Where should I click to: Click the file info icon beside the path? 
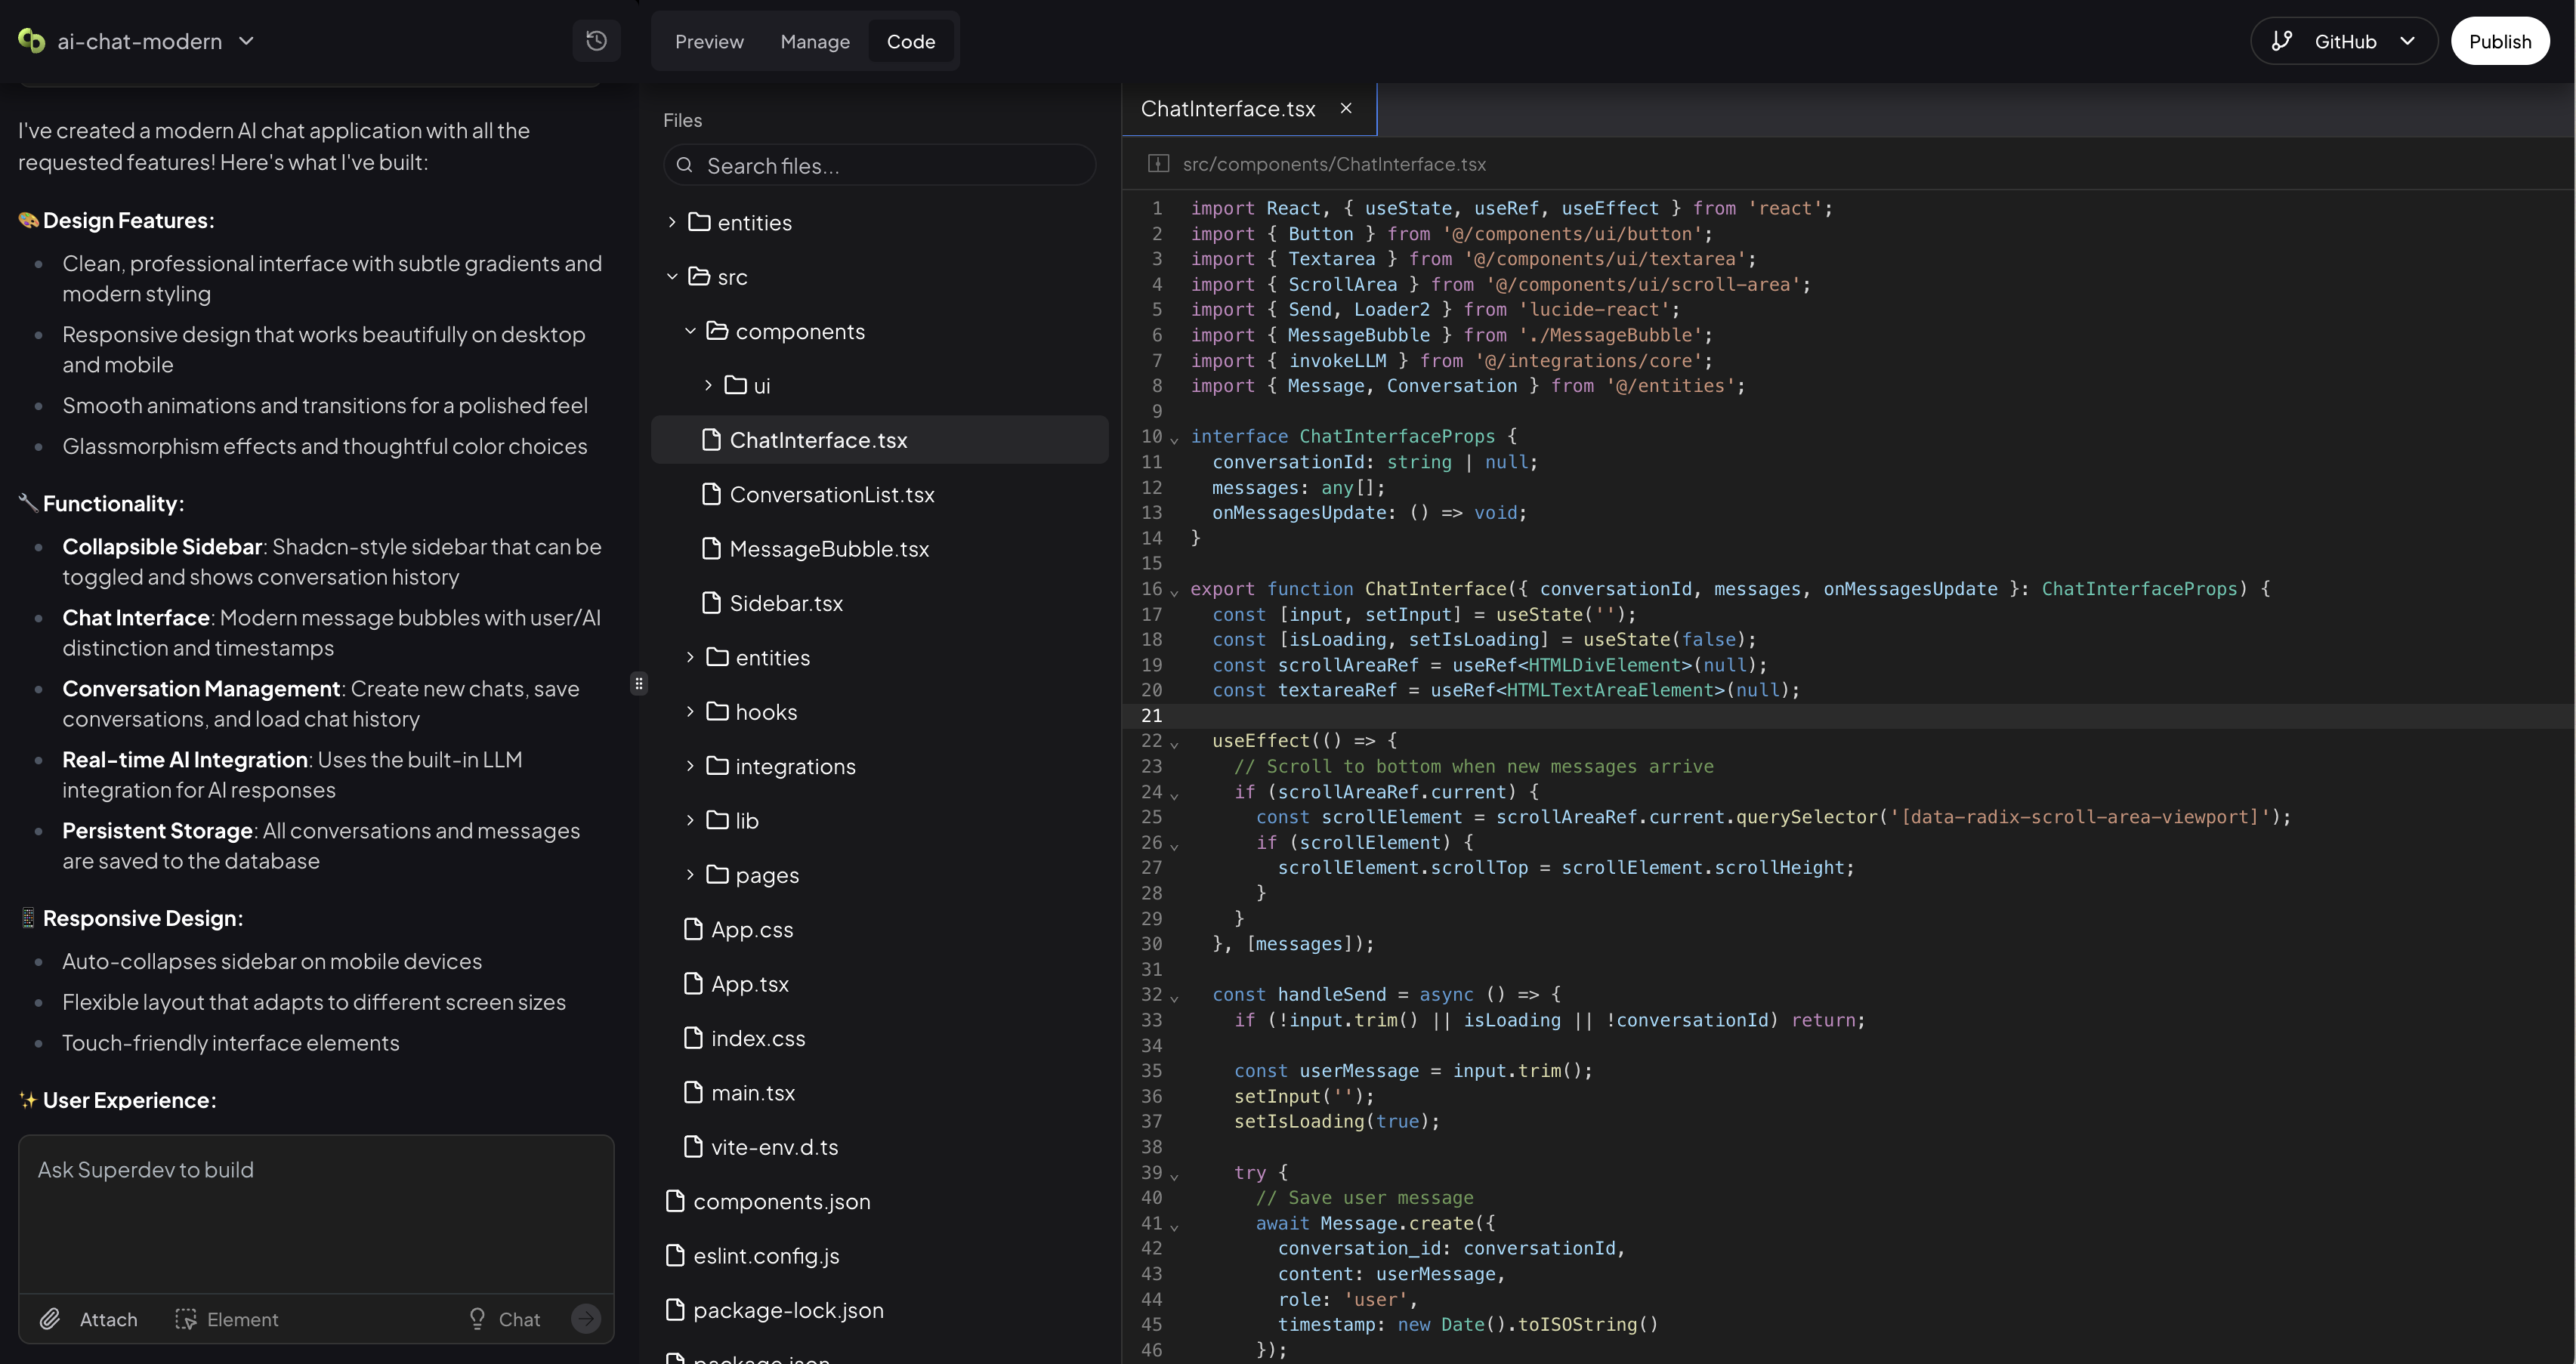pos(1158,163)
